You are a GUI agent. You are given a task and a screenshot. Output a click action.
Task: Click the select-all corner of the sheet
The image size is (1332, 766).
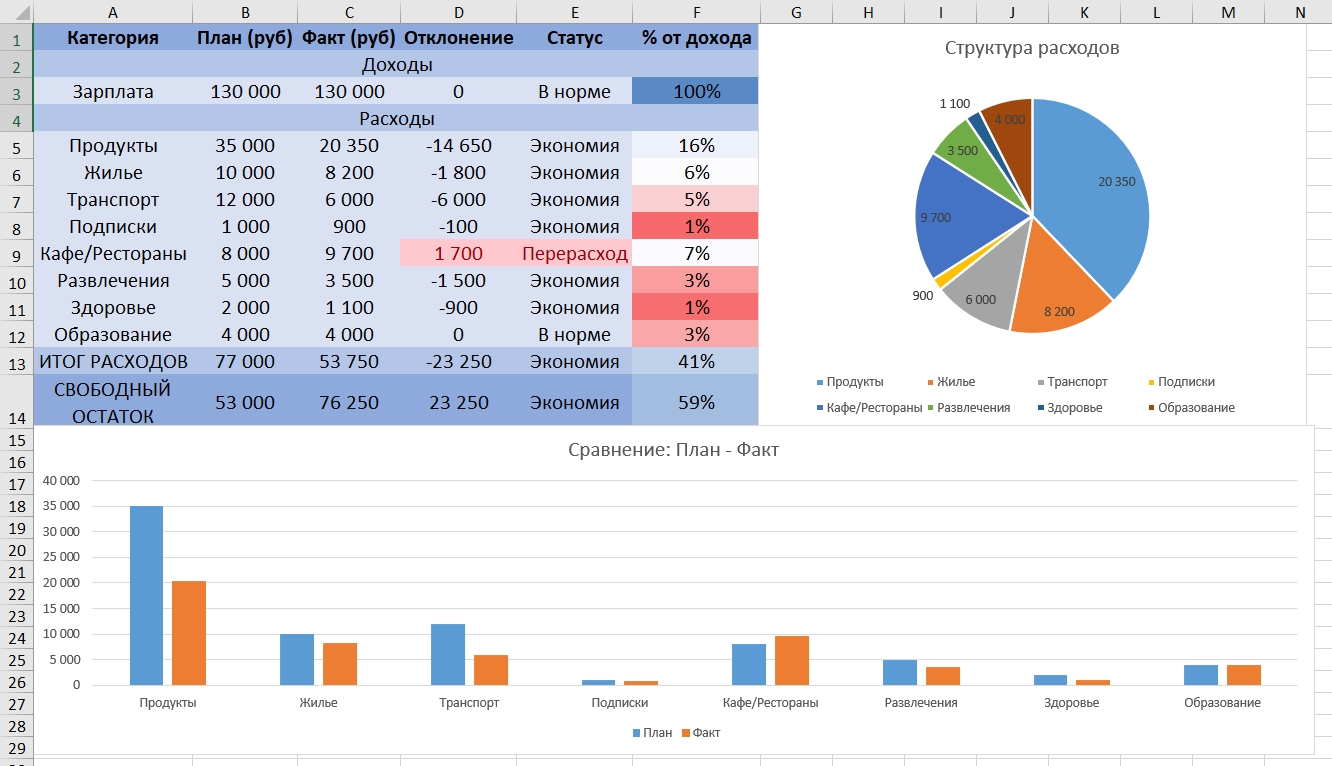point(16,11)
